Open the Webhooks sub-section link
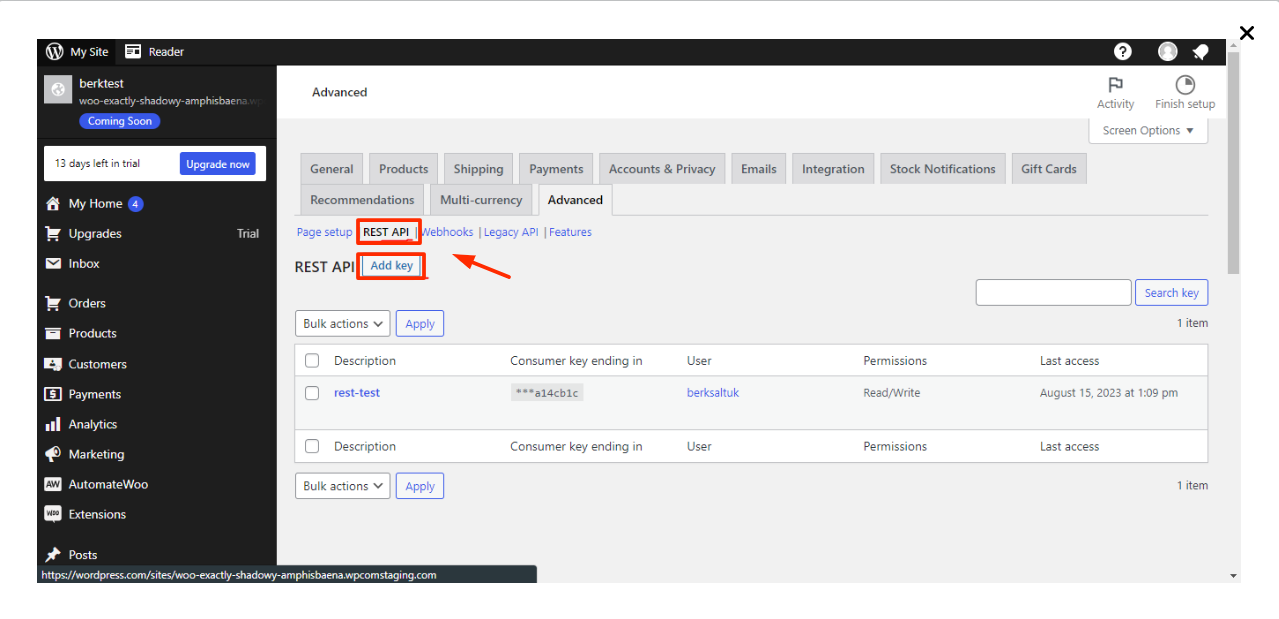The height and width of the screenshot is (619, 1279). (x=447, y=232)
